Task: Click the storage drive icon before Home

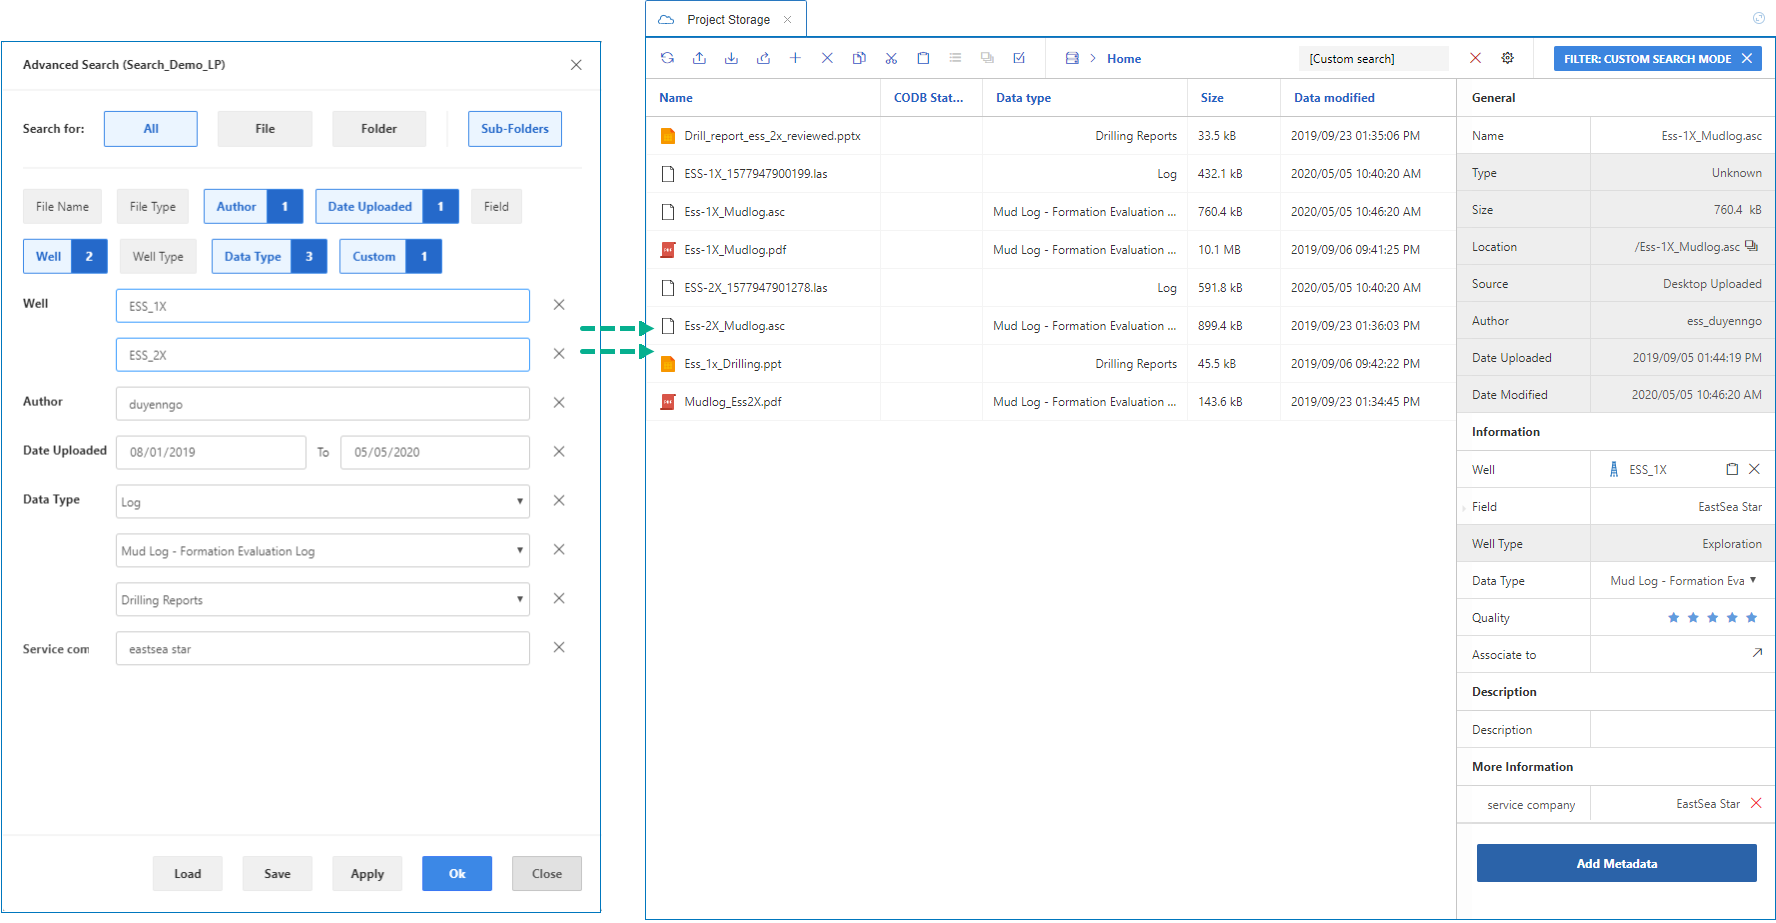Action: [x=1072, y=58]
